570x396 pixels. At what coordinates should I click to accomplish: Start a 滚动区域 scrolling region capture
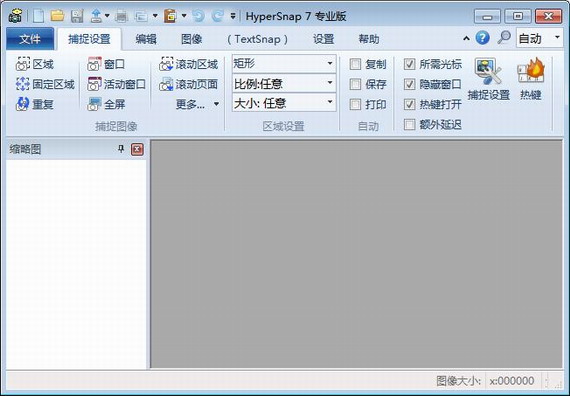coord(188,64)
